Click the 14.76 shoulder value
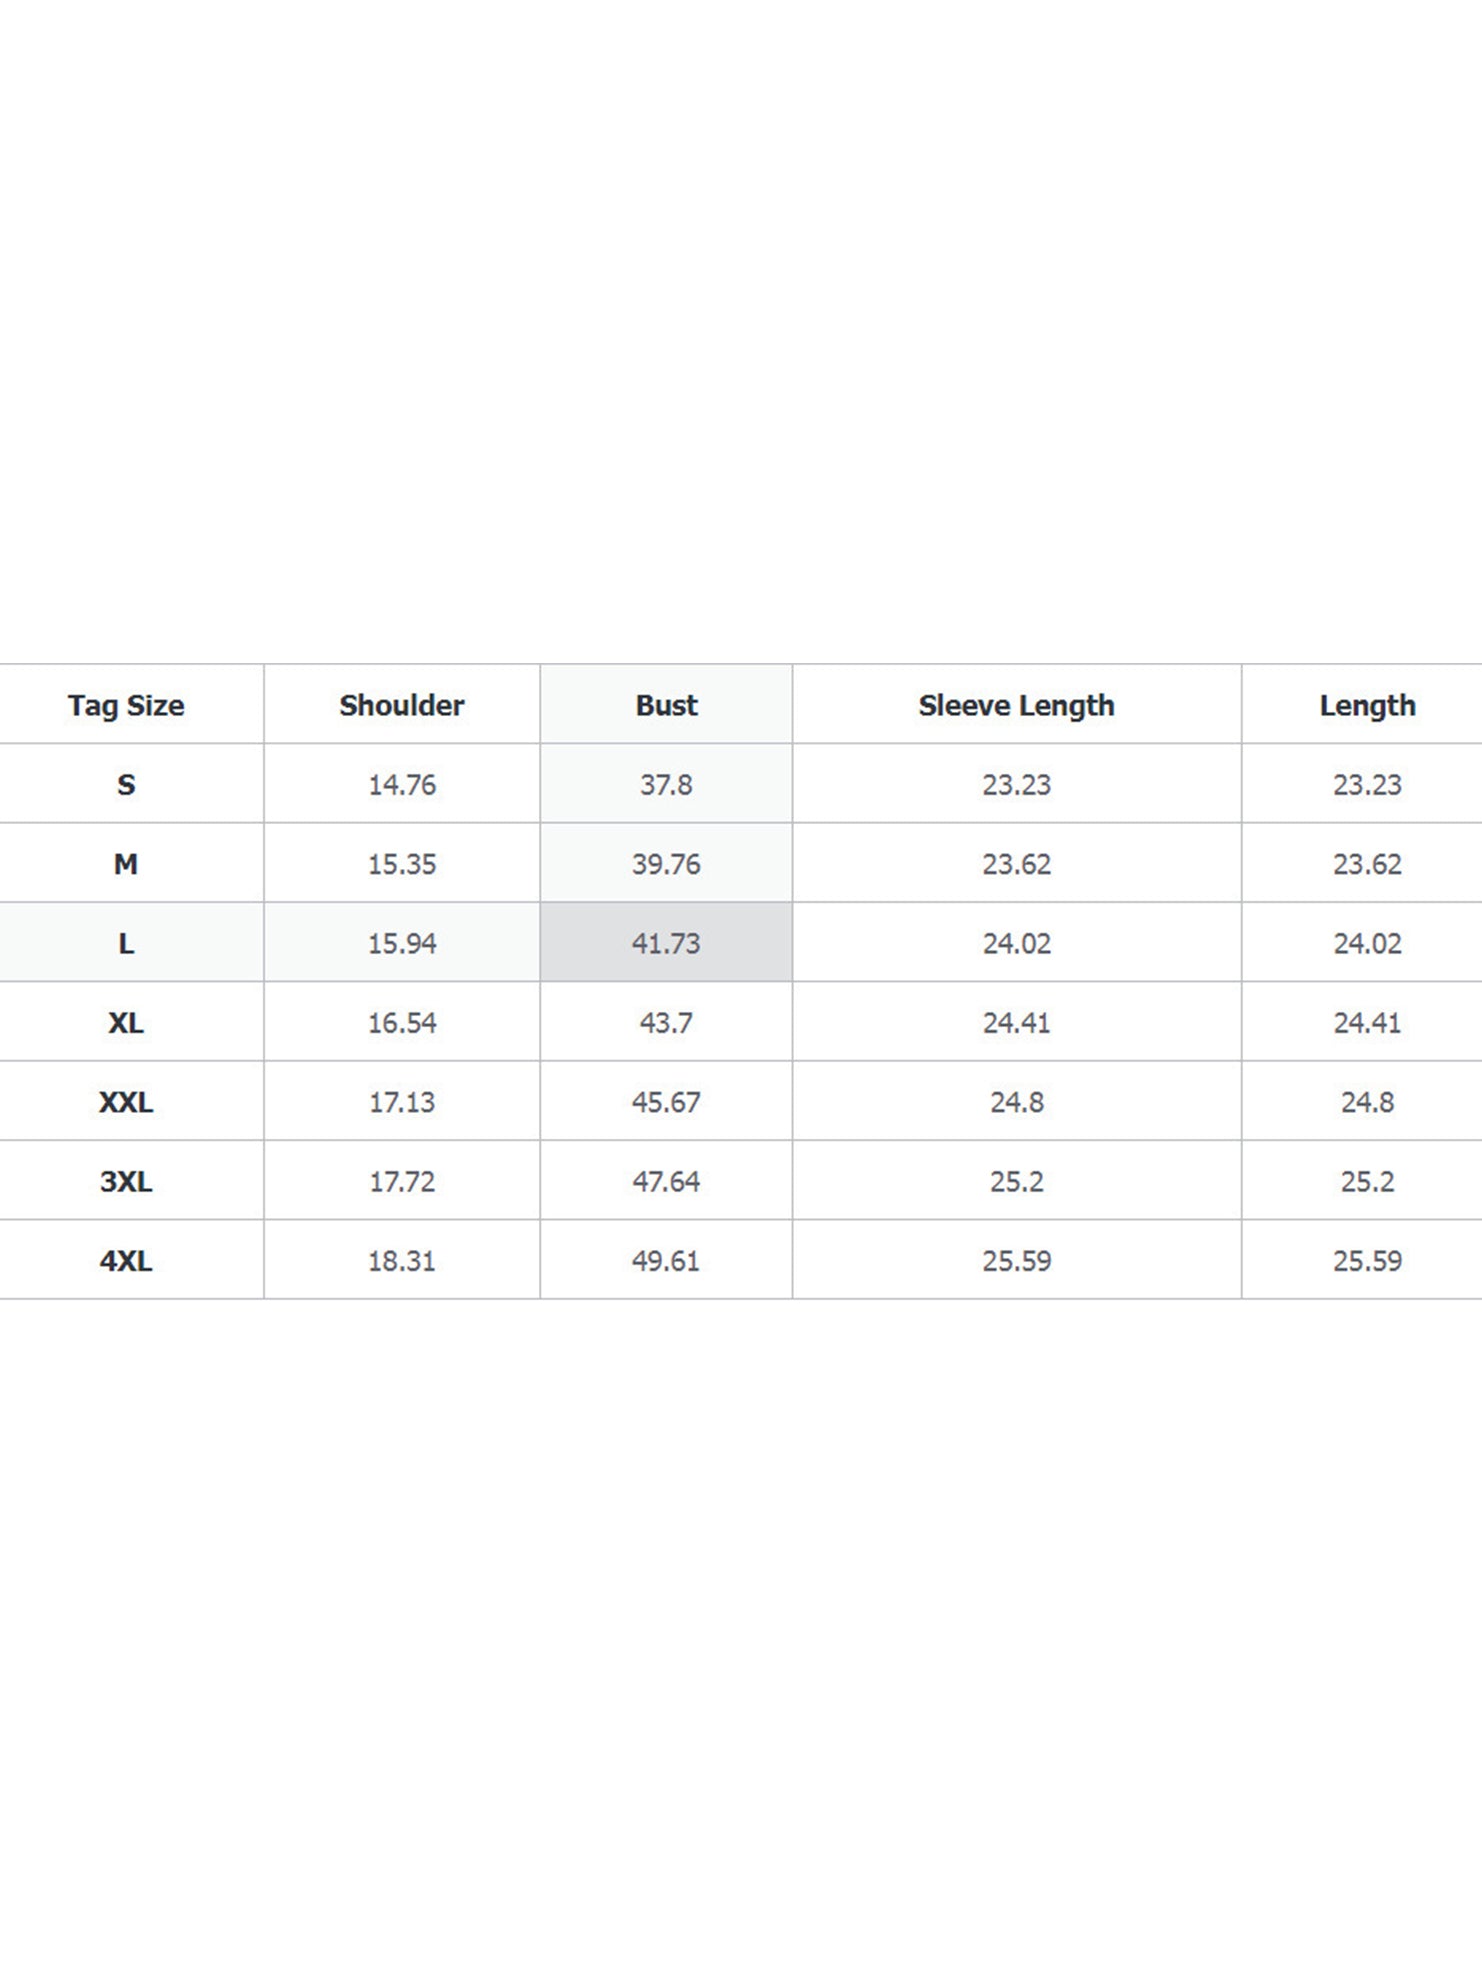Viewport: 1482px width, 1966px height. (x=402, y=784)
